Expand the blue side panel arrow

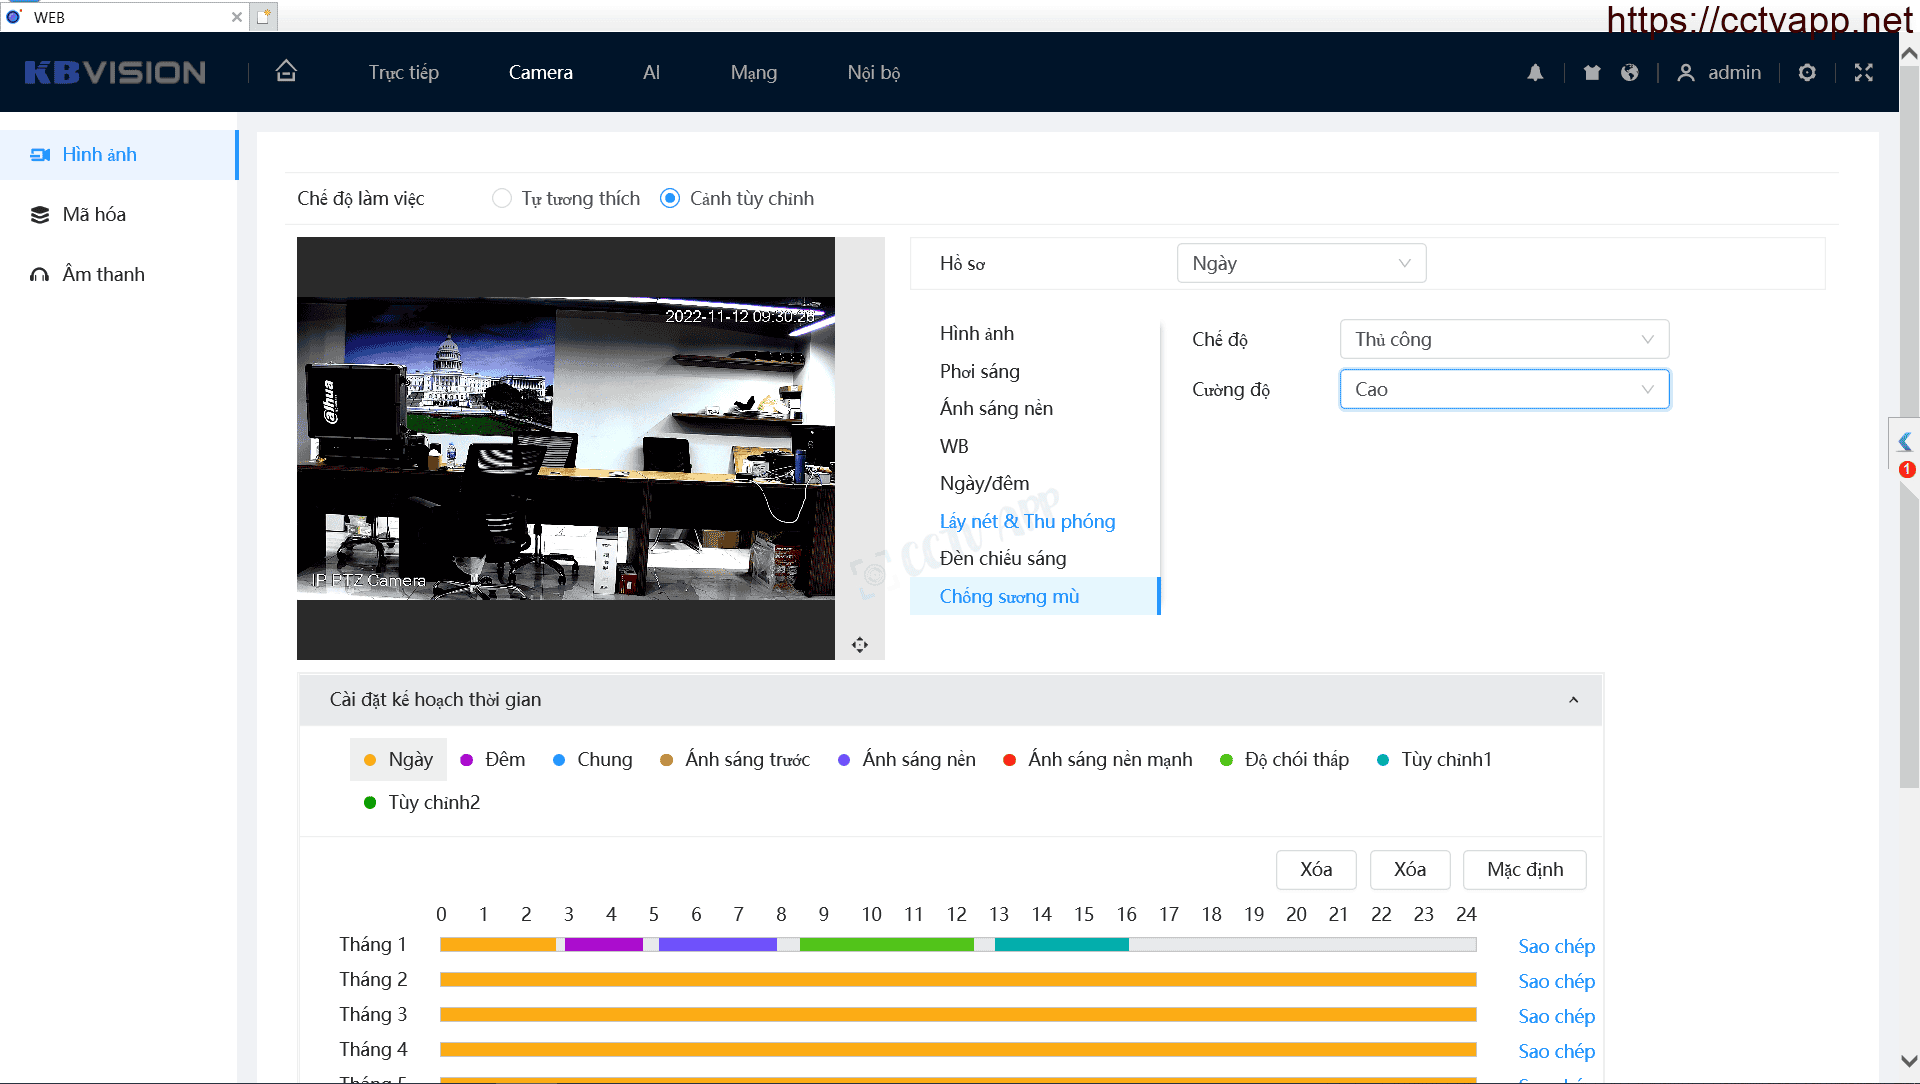coord(1904,442)
